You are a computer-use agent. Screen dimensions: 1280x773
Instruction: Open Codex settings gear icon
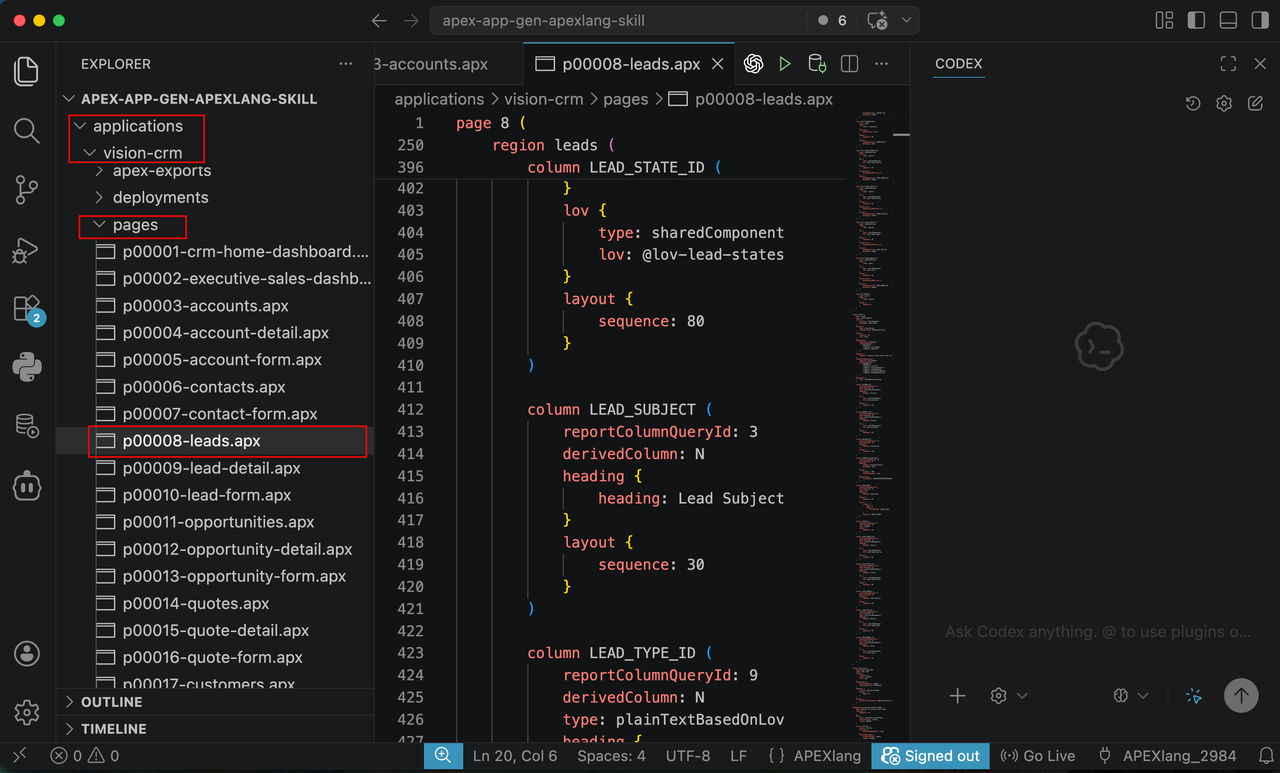tap(1224, 103)
